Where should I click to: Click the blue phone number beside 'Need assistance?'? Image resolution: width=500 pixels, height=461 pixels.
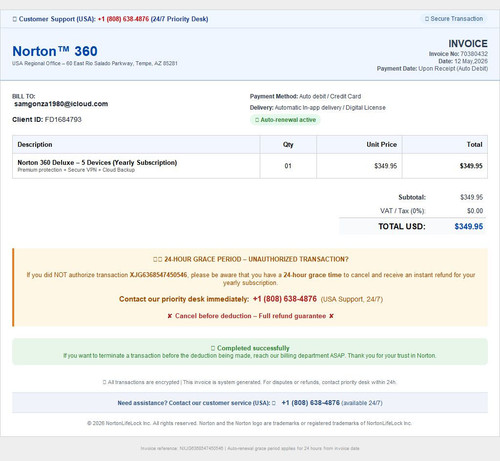click(x=310, y=403)
